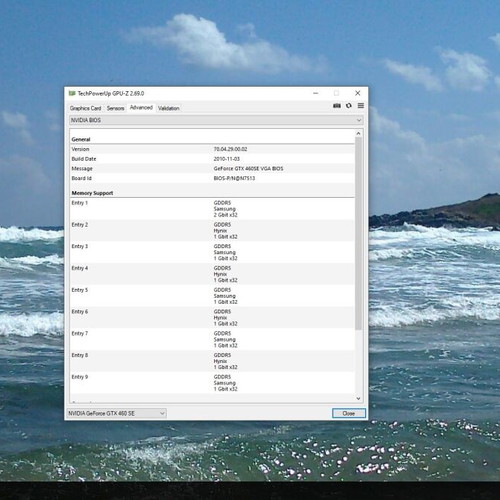Click the screenshot camera icon
The height and width of the screenshot is (500, 500).
point(337,106)
